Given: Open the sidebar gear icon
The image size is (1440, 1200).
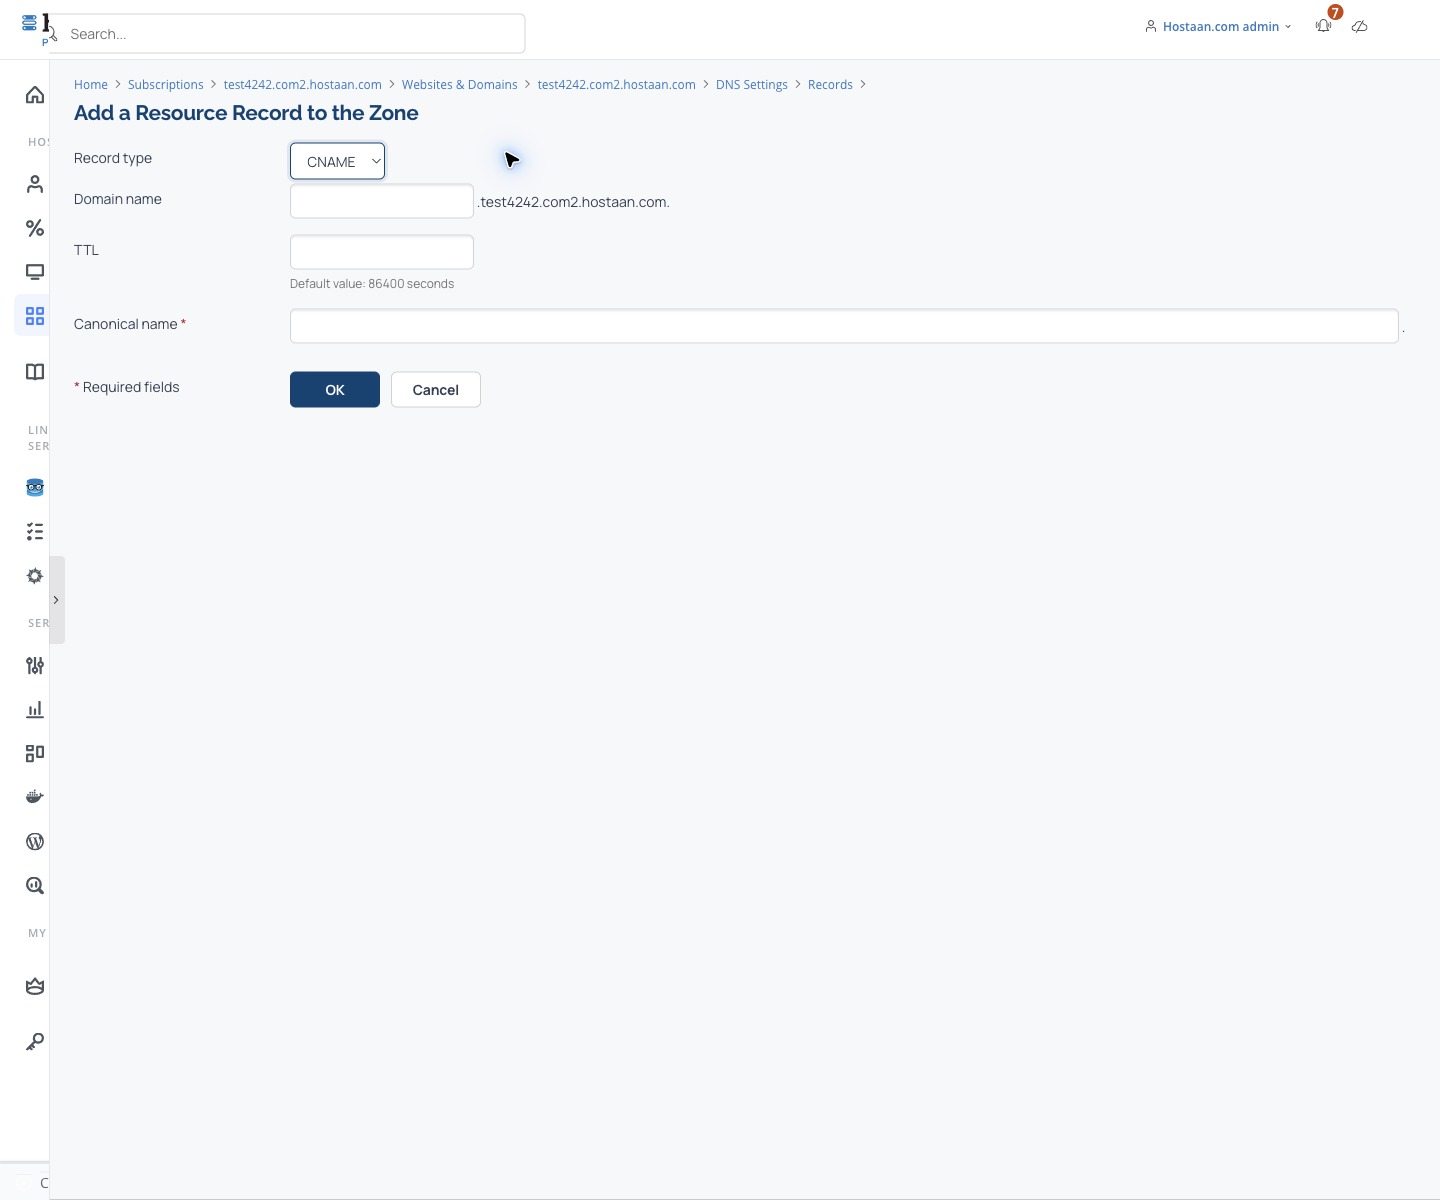Looking at the screenshot, I should coord(35,576).
